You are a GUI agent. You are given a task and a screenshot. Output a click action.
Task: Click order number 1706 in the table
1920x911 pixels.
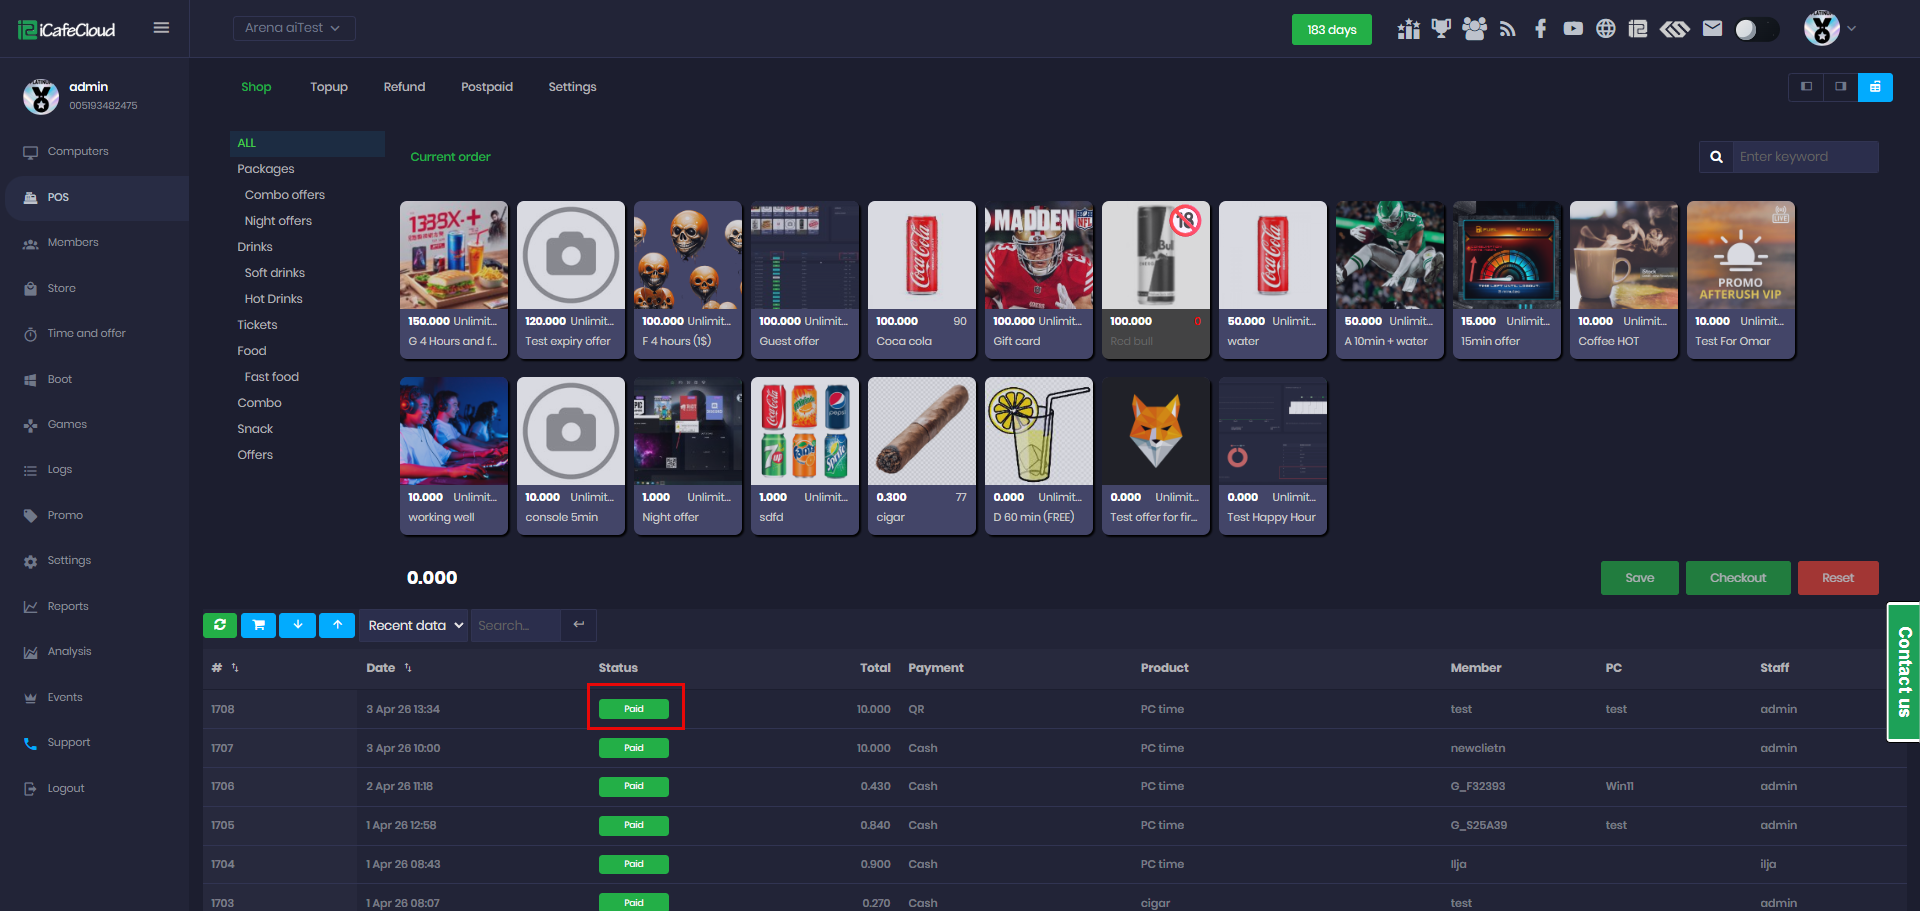(223, 787)
